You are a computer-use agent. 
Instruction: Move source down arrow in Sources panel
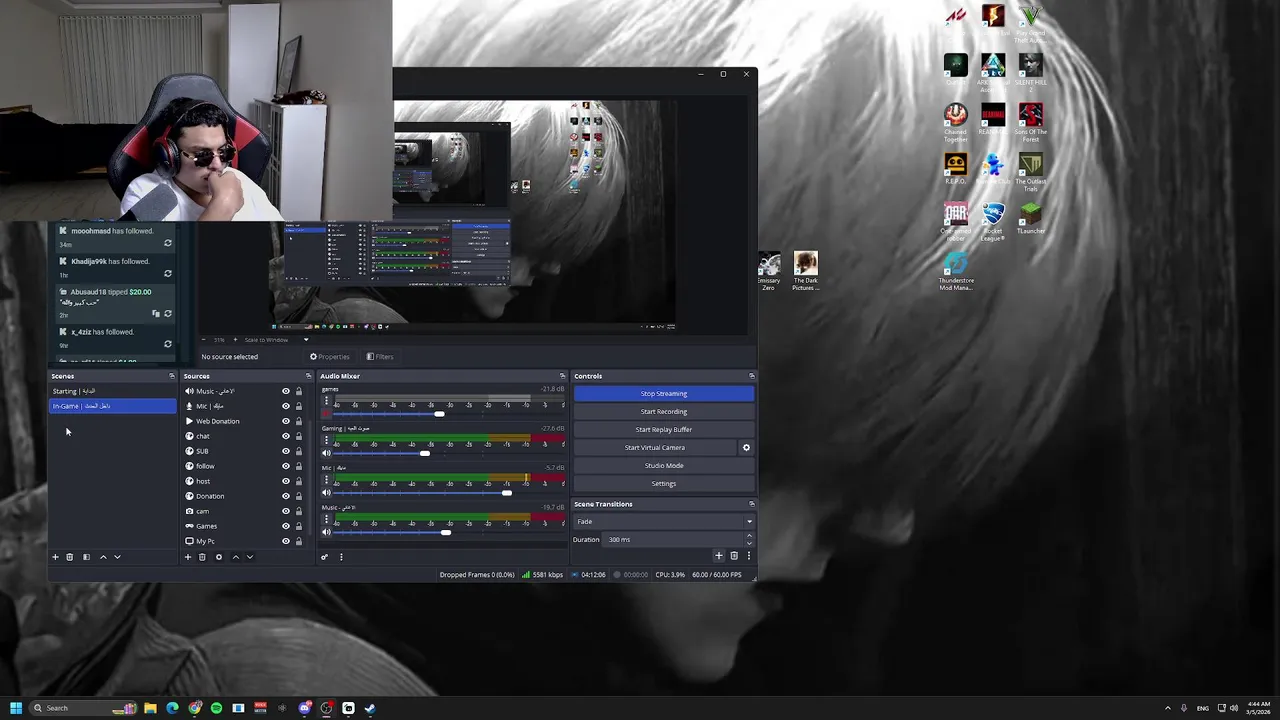click(250, 557)
